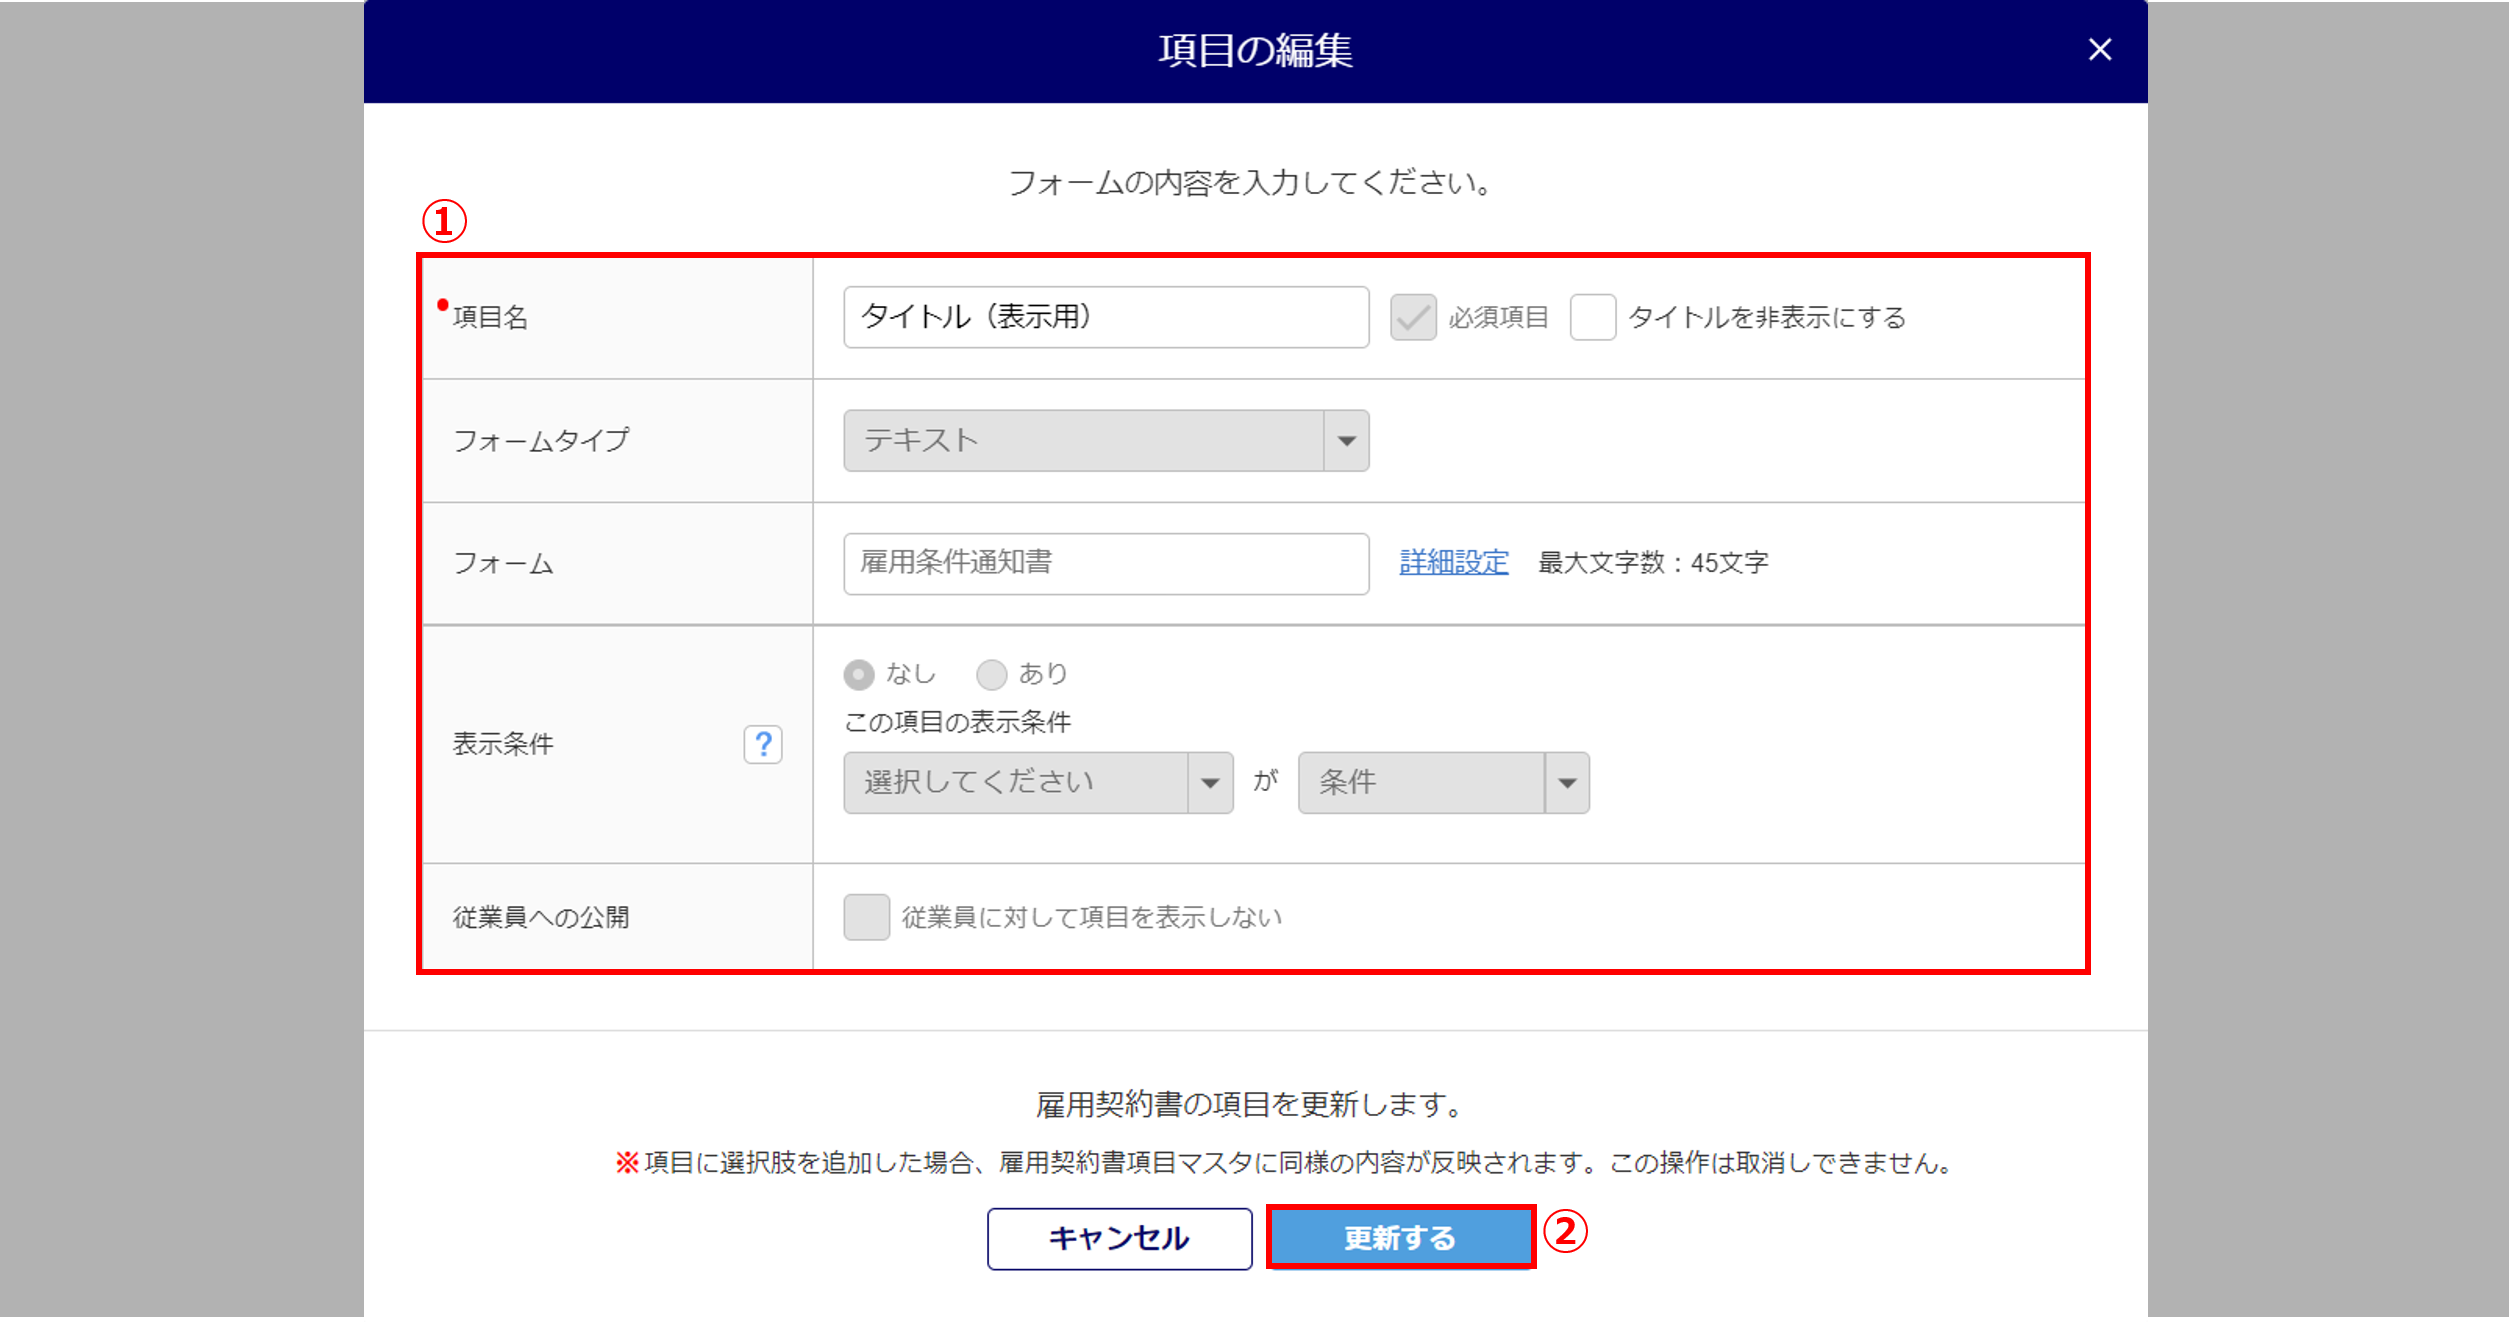
Task: Open the 条件 dropdown
Action: pyautogui.click(x=1421, y=783)
